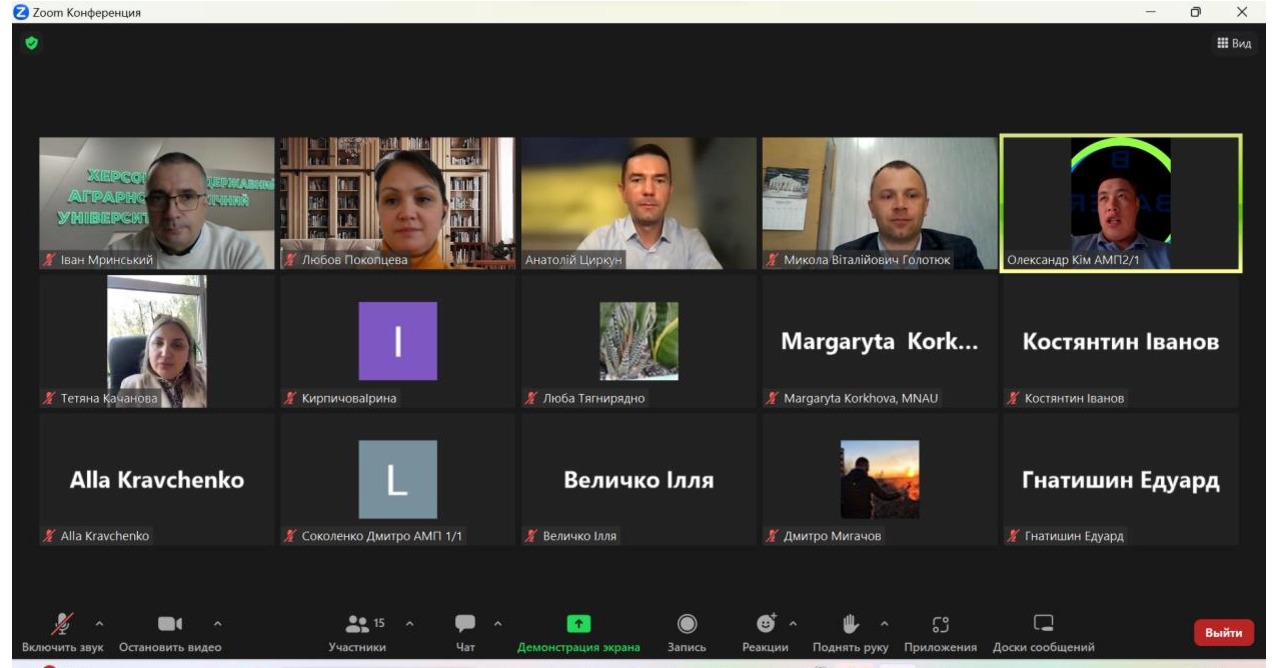The height and width of the screenshot is (668, 1272).
Task: Unmute microphone with Включить звук button
Action: (62, 633)
